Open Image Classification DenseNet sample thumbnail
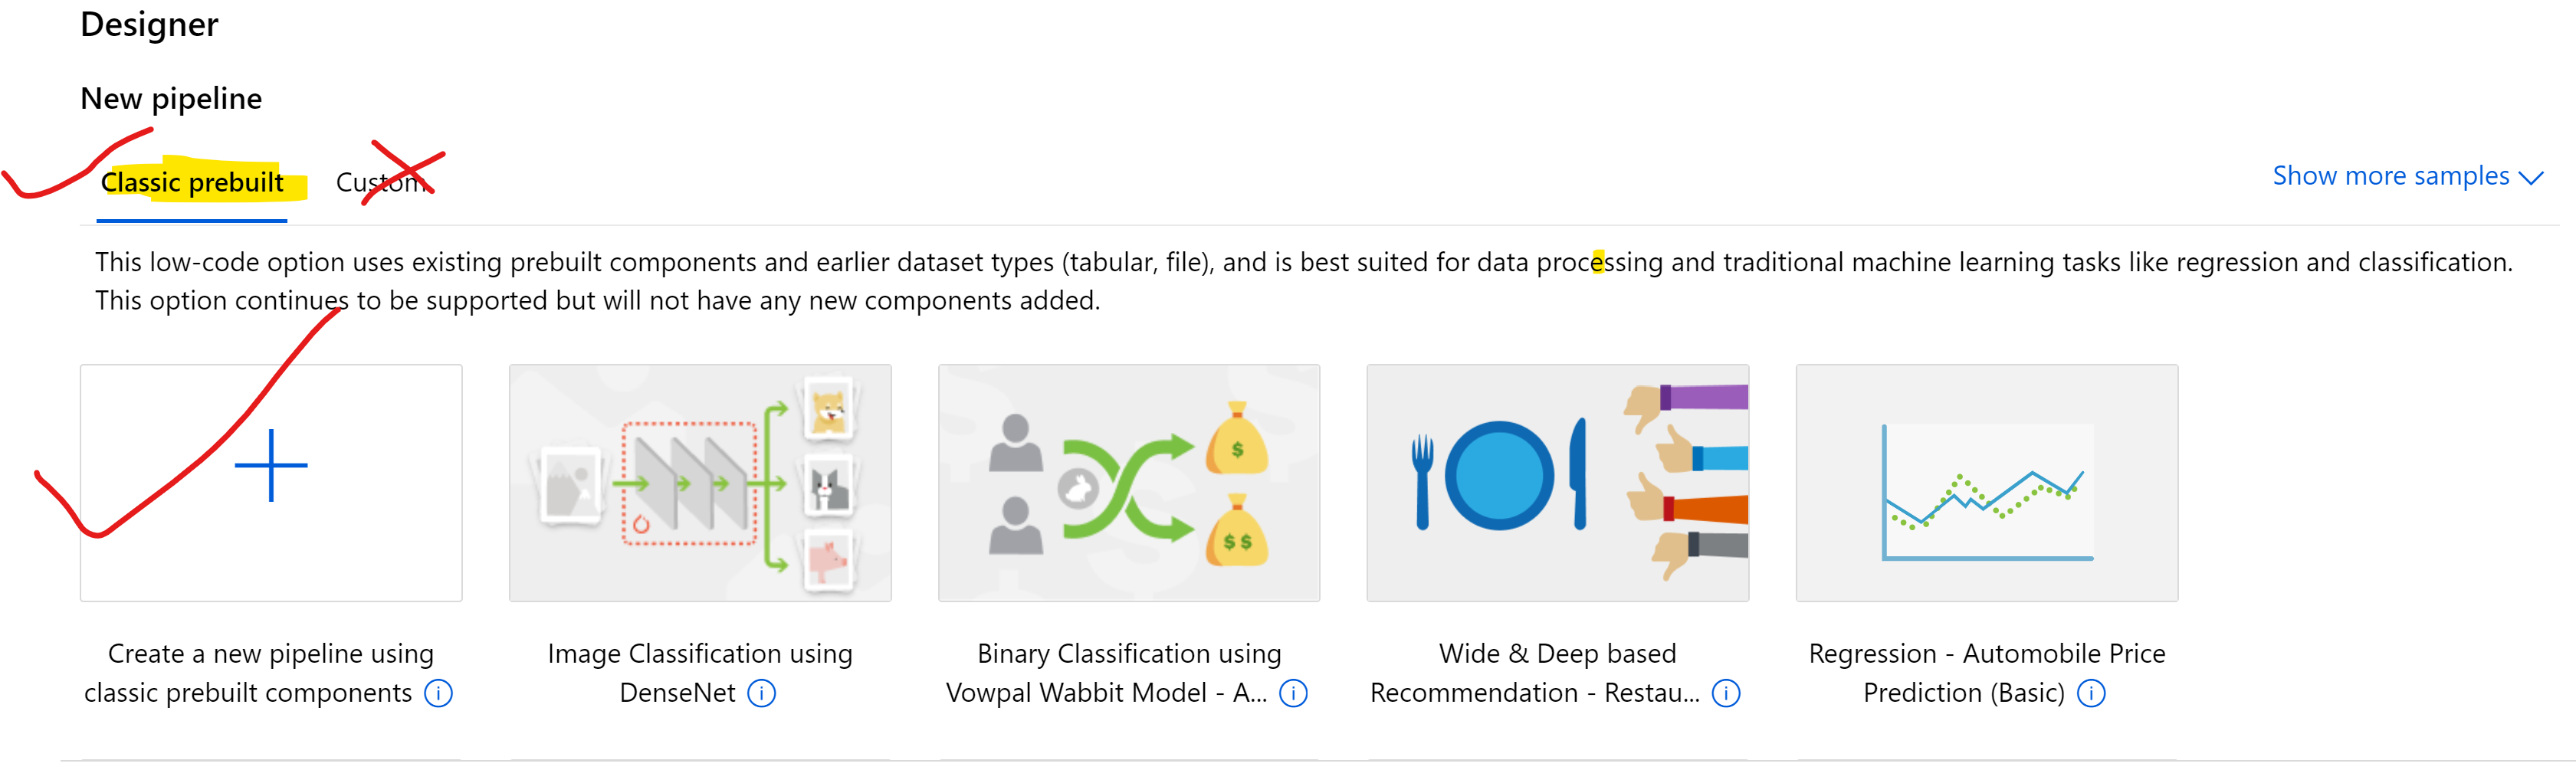Viewport: 2576px width, 770px height. 700,483
